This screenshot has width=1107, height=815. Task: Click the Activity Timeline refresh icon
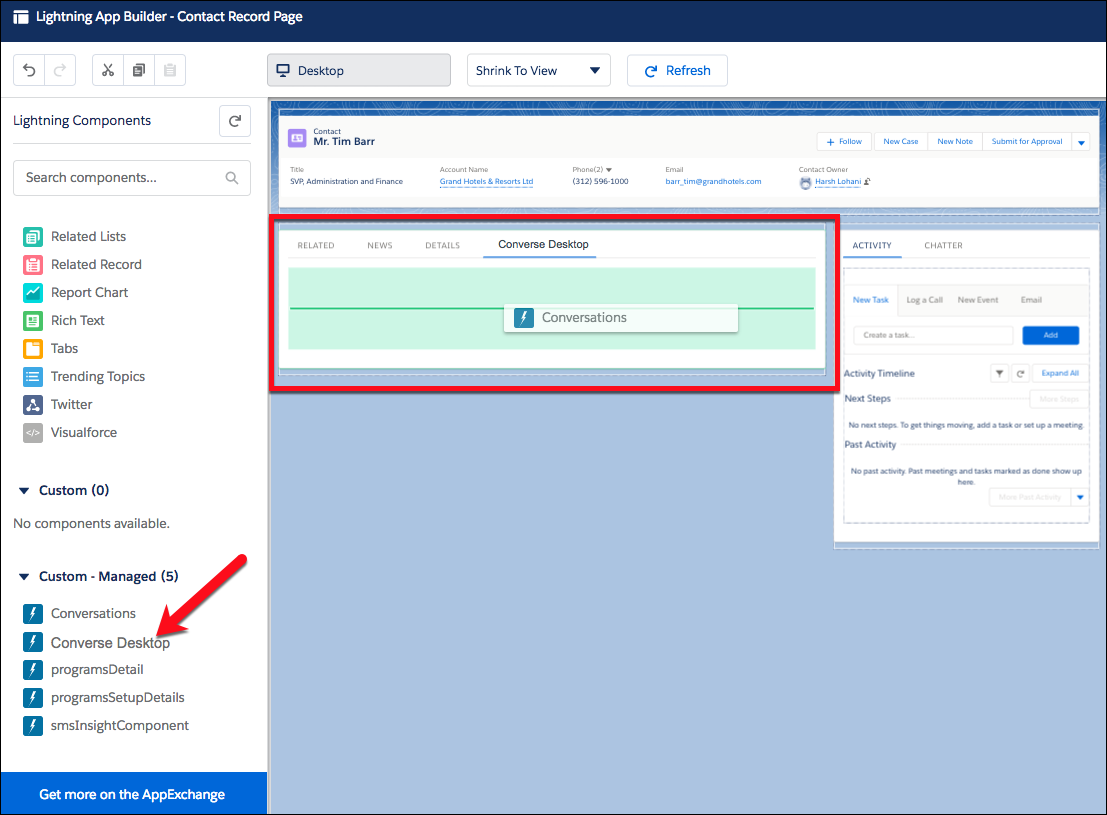pos(1020,374)
